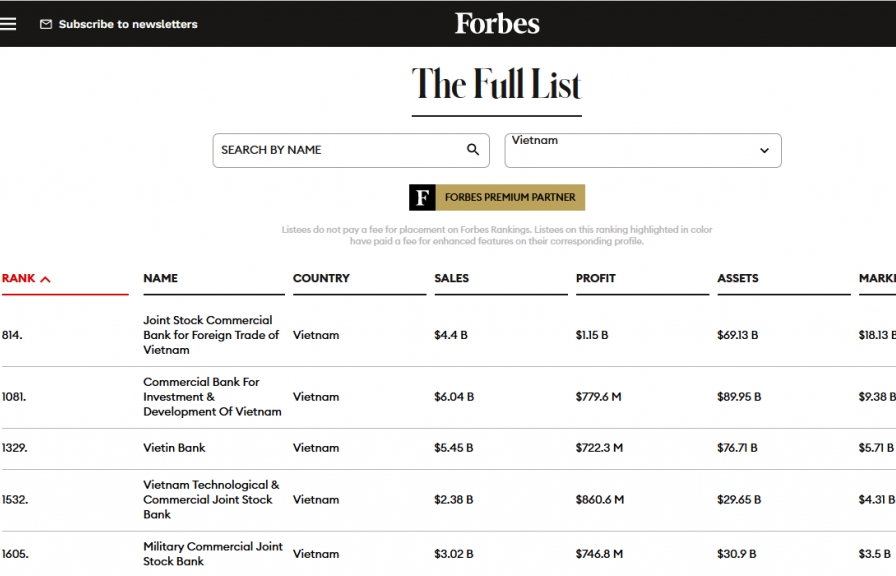Click the newsletter envelope icon
The width and height of the screenshot is (896, 576).
pos(46,24)
